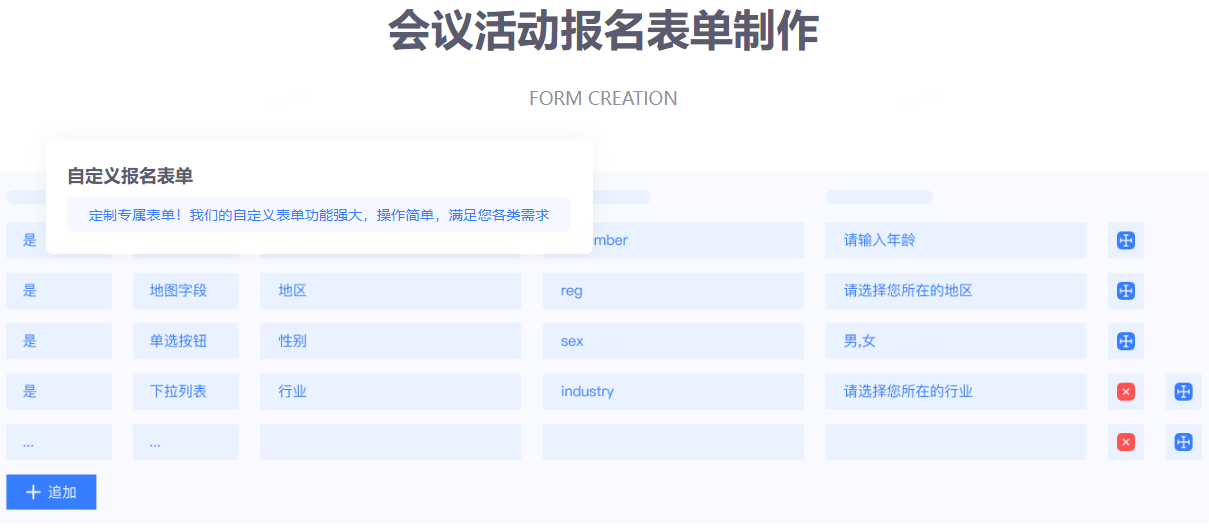Click the move icon in the 地区 row
Image resolution: width=1209 pixels, height=529 pixels.
(1125, 290)
